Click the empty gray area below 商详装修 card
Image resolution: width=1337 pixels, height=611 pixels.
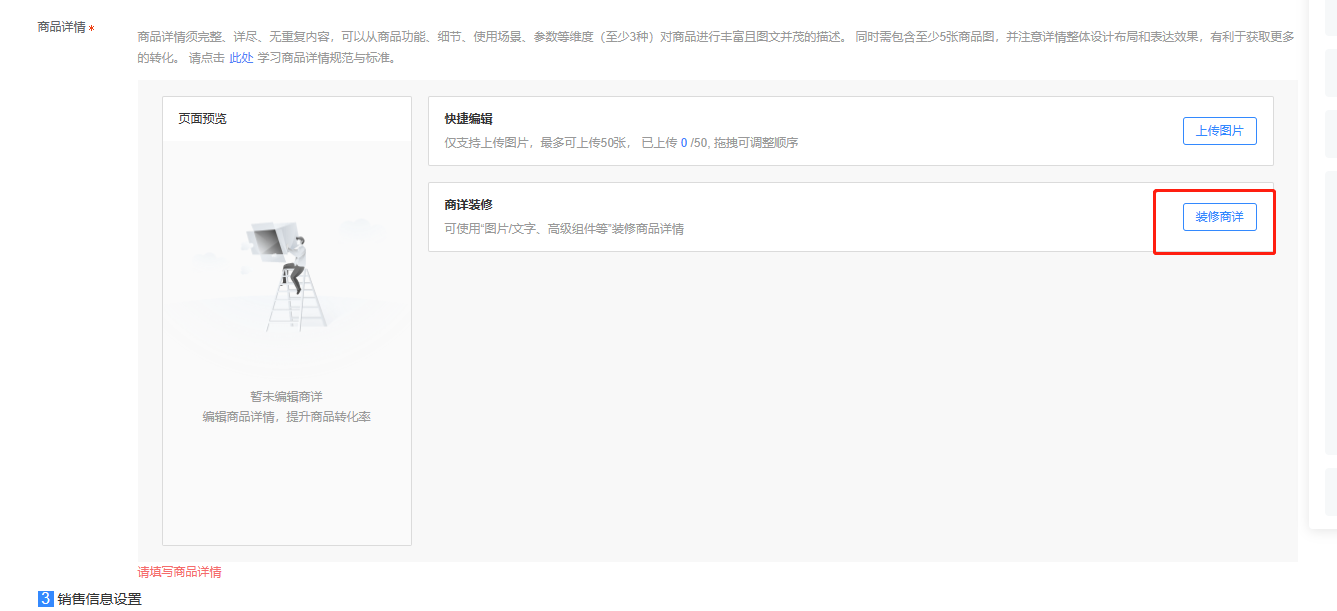point(850,400)
